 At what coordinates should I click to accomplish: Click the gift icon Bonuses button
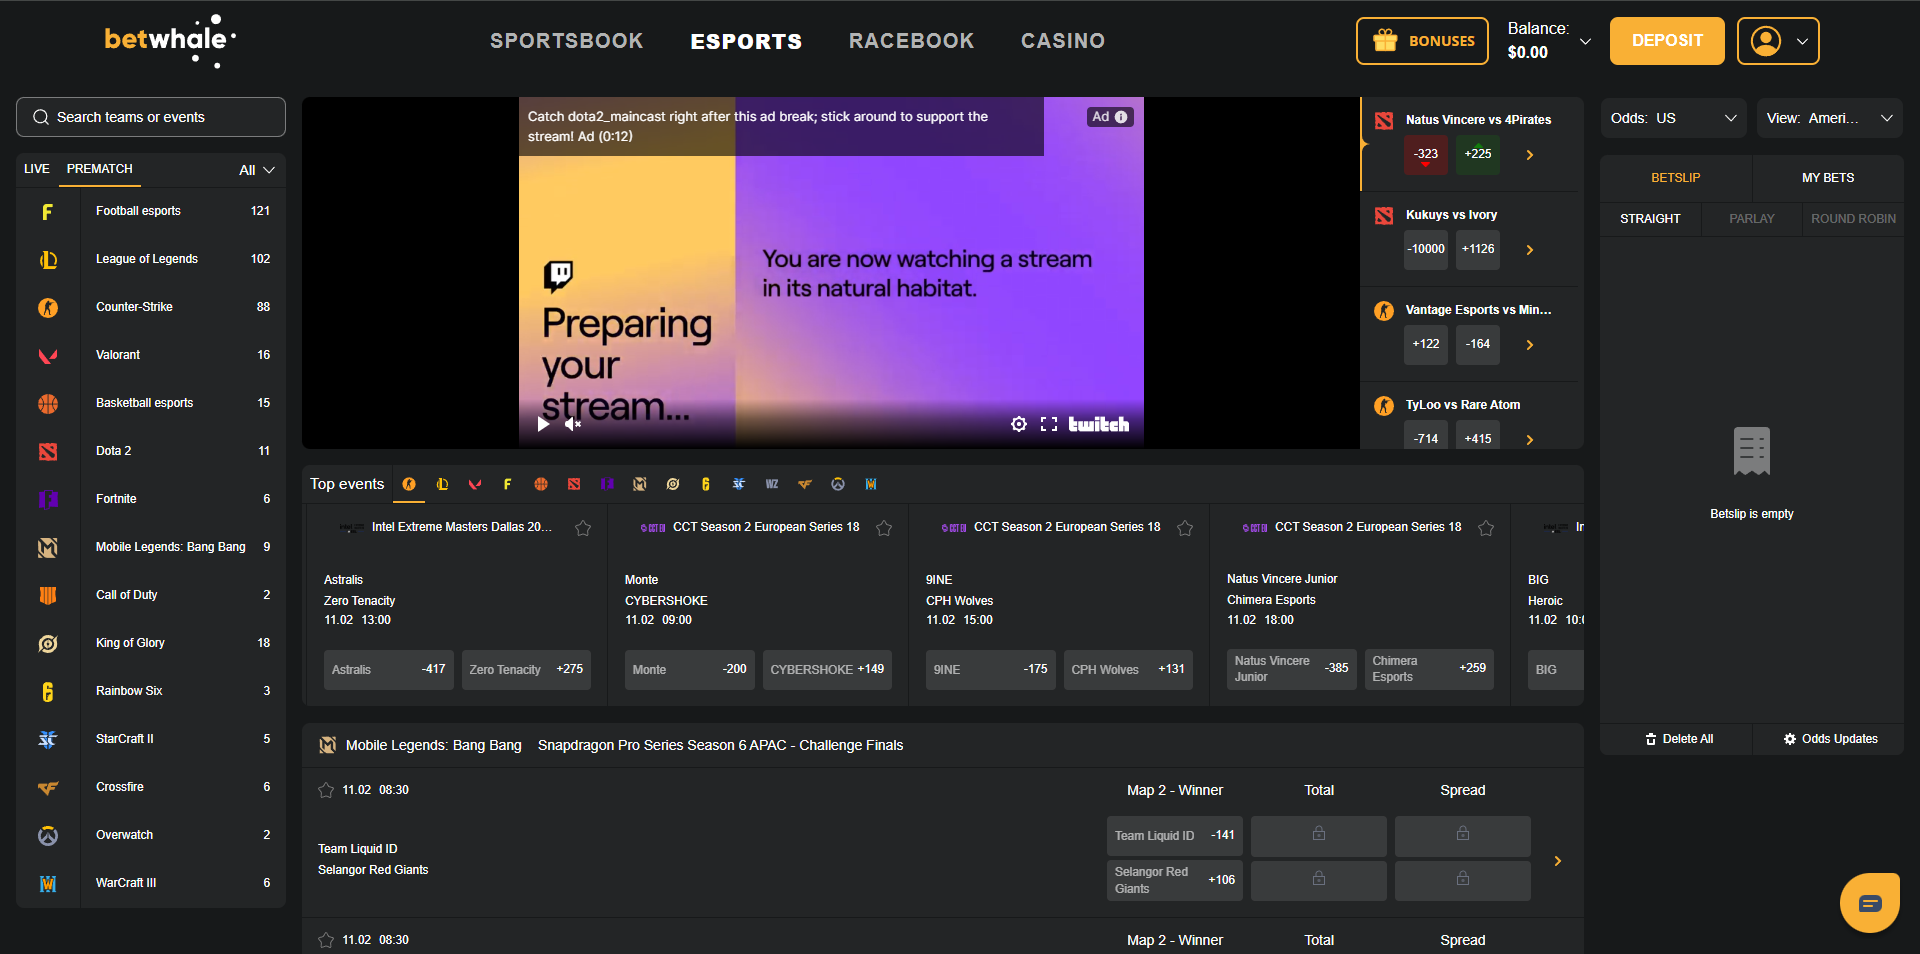pyautogui.click(x=1422, y=41)
